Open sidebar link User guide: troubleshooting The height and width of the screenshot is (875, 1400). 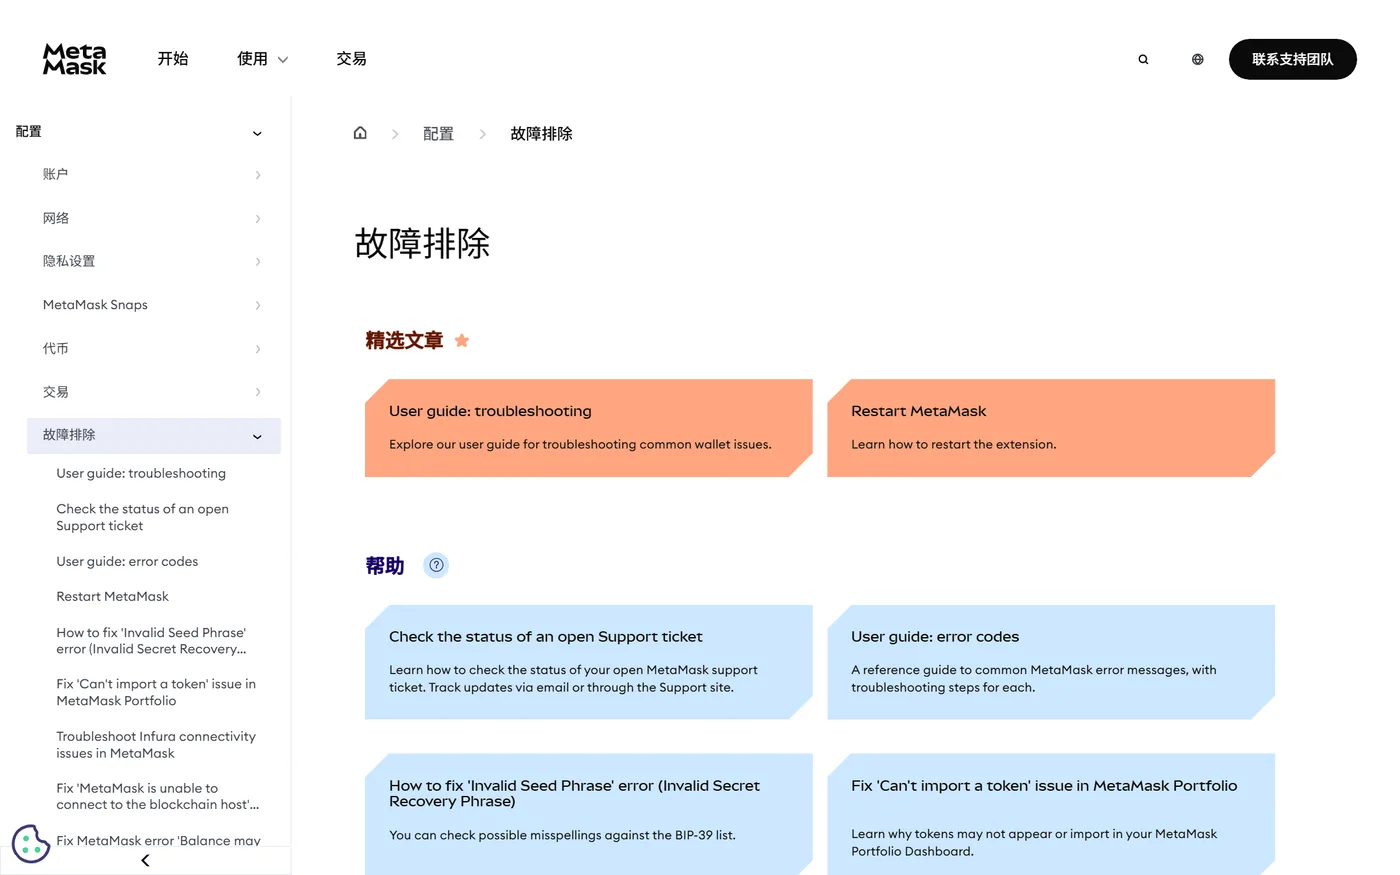(x=141, y=473)
